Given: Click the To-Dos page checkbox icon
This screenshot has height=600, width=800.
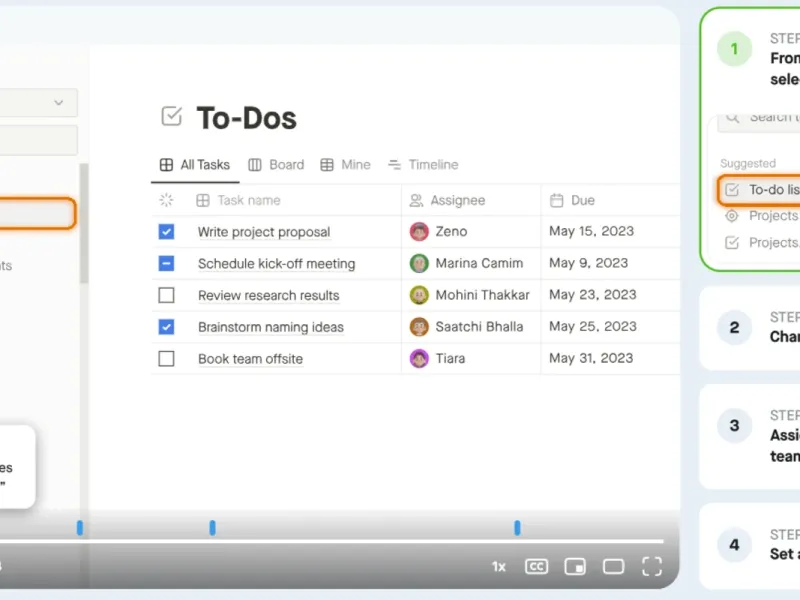Looking at the screenshot, I should 171,116.
